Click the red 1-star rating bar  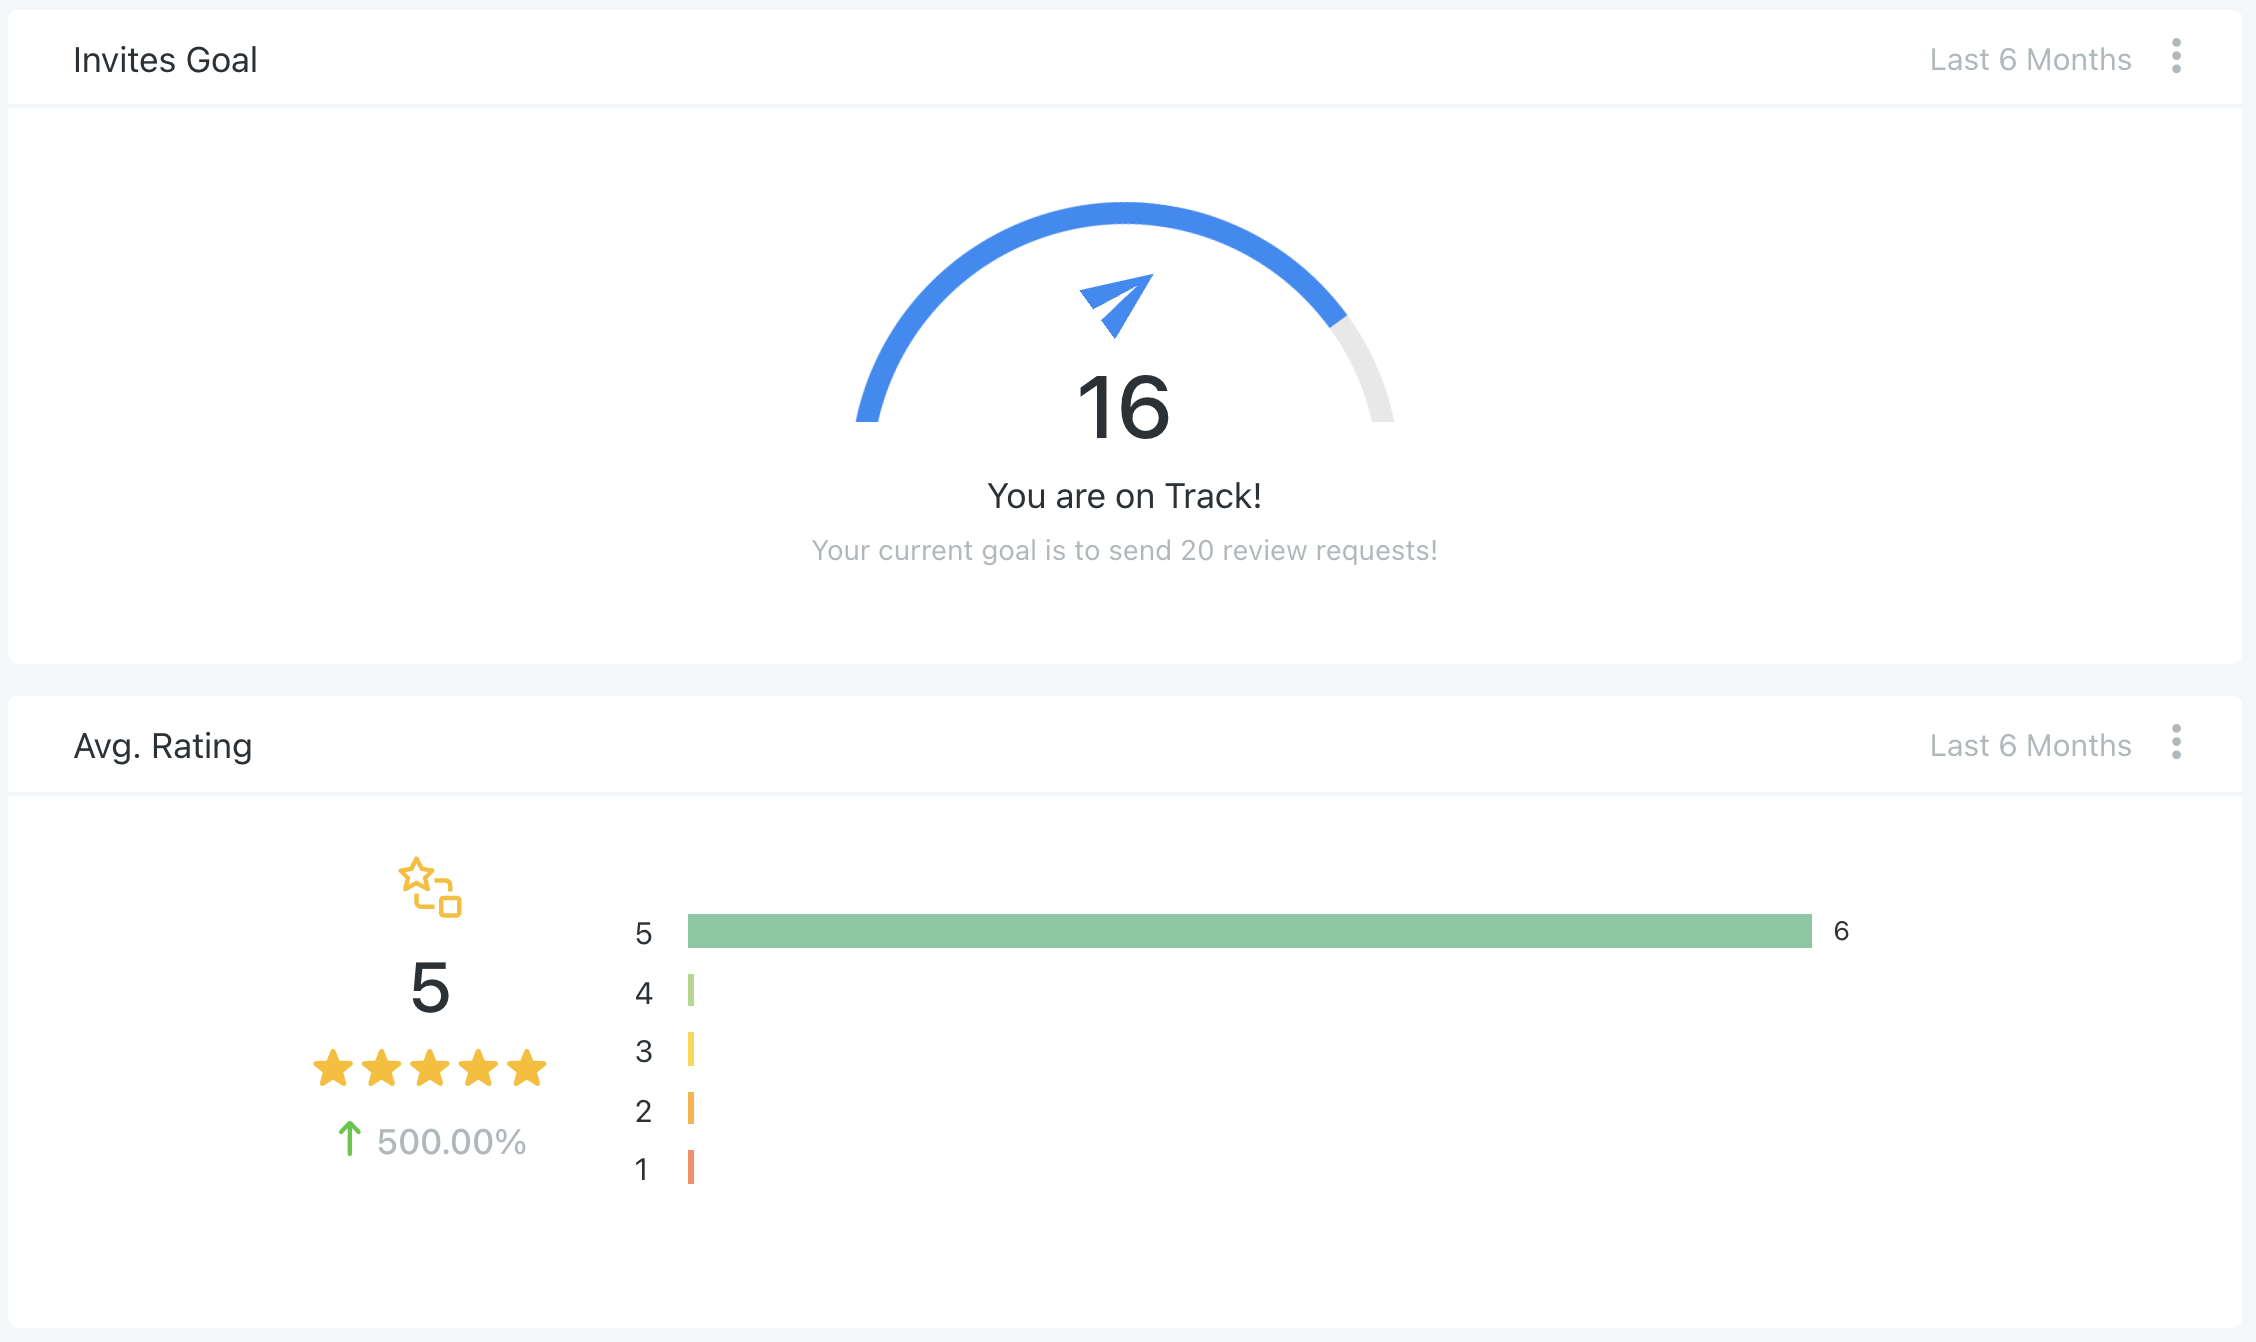click(691, 1167)
